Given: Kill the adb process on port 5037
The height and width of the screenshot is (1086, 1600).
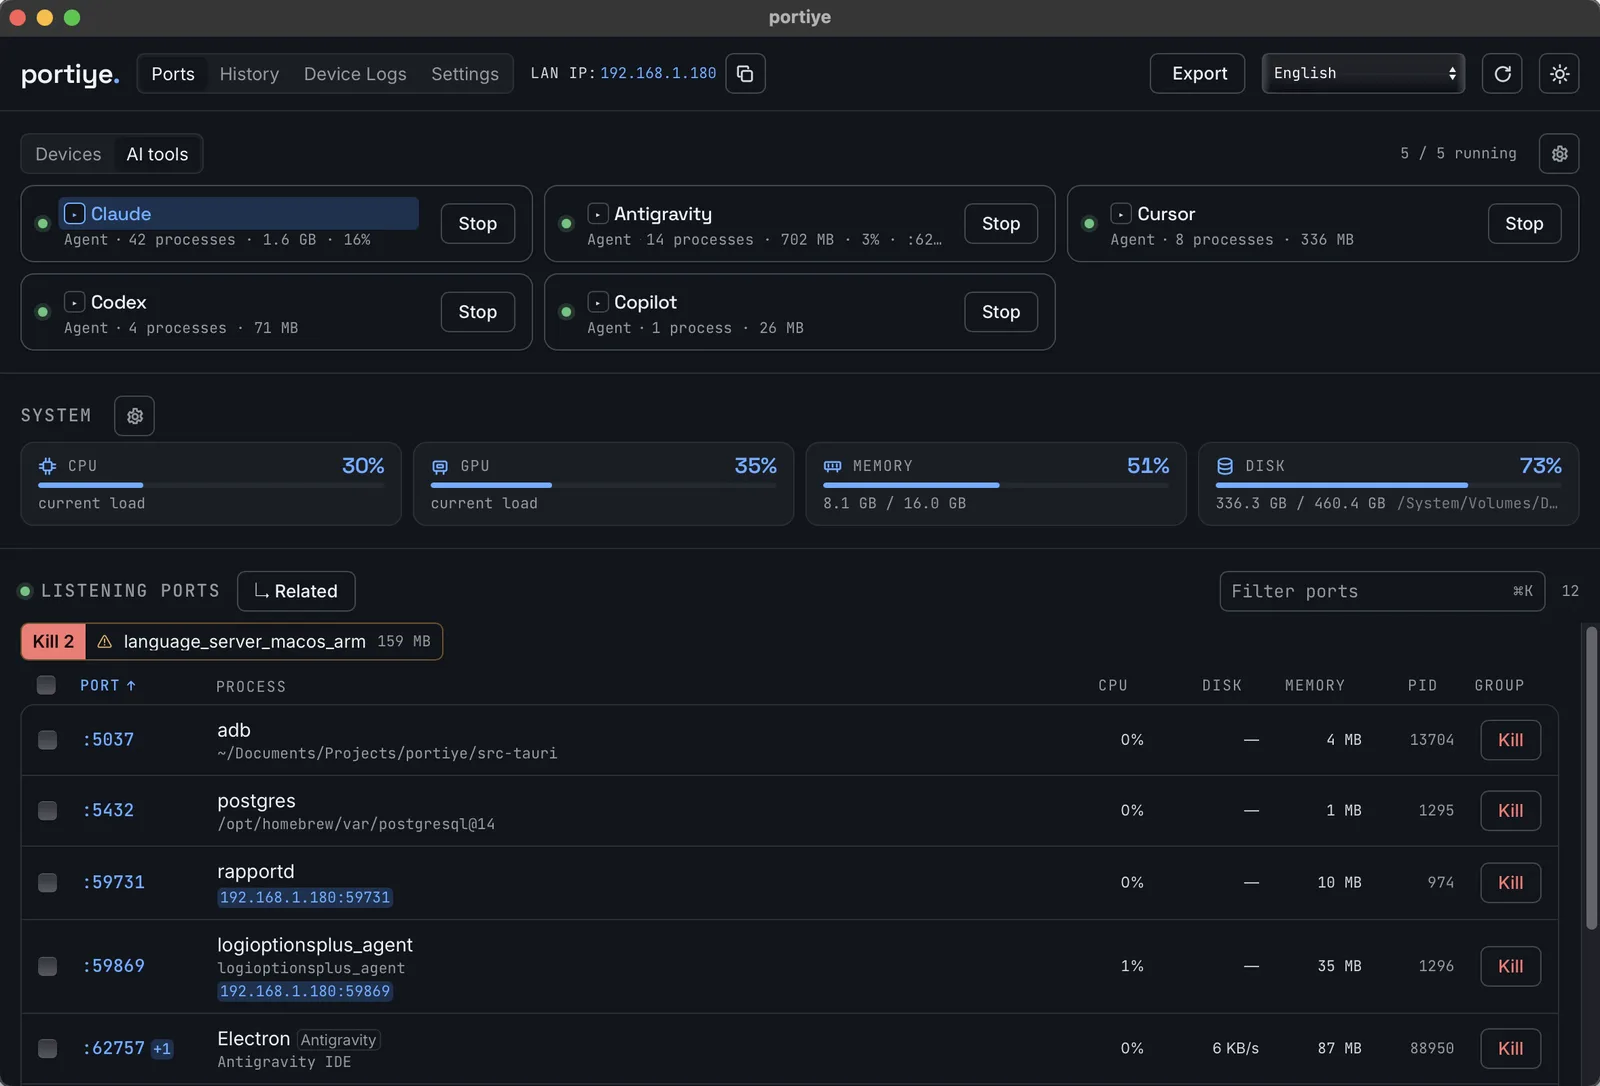Looking at the screenshot, I should 1510,740.
